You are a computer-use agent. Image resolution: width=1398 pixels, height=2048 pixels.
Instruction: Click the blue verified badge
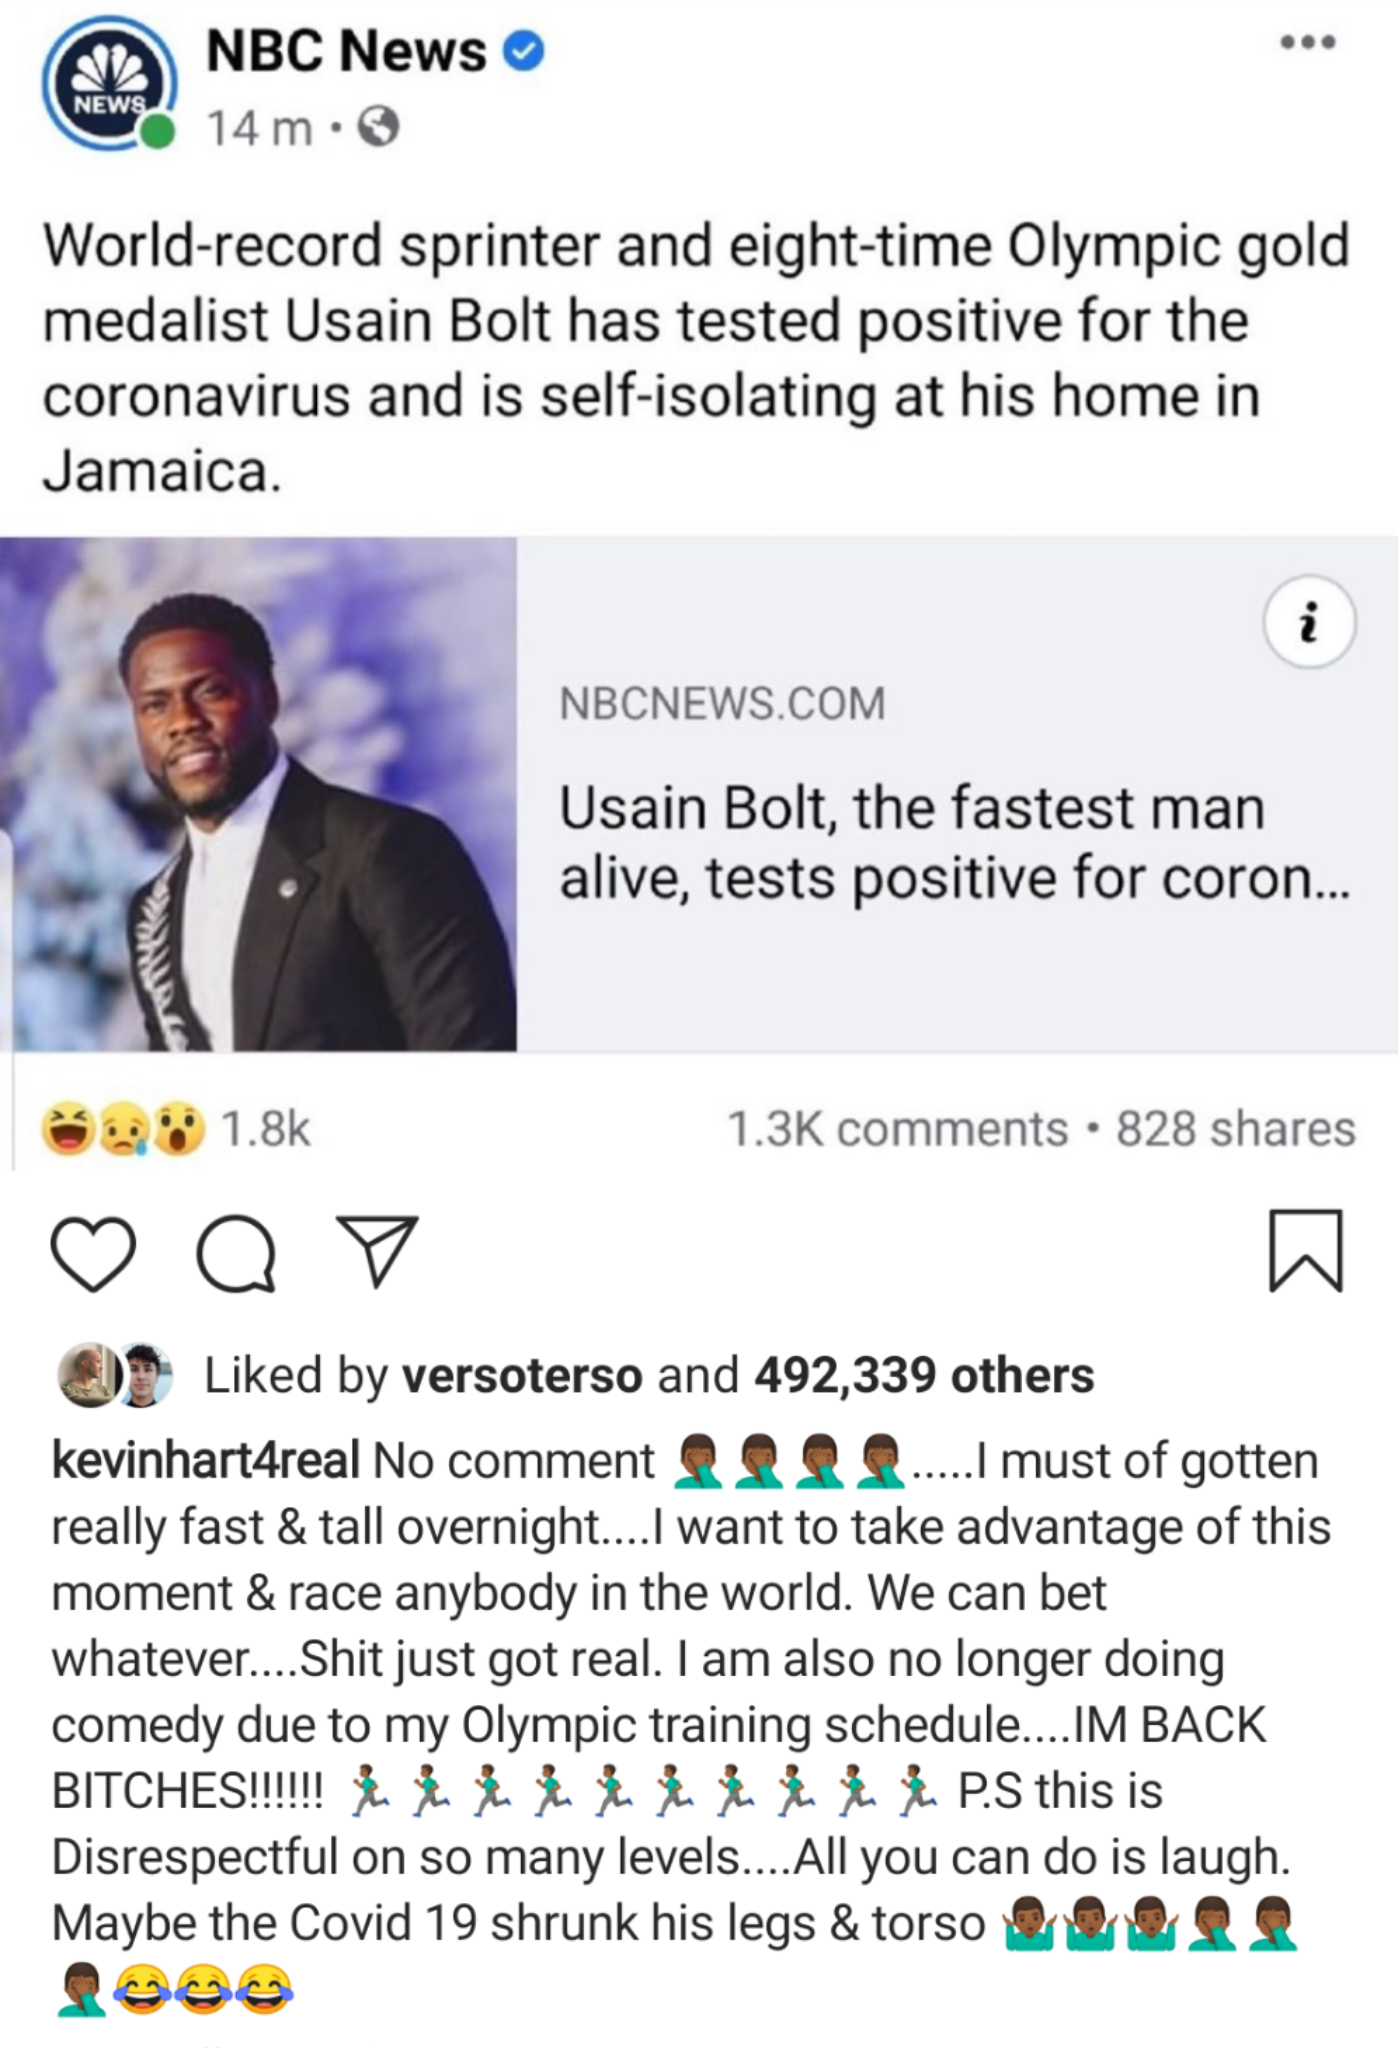tap(523, 51)
